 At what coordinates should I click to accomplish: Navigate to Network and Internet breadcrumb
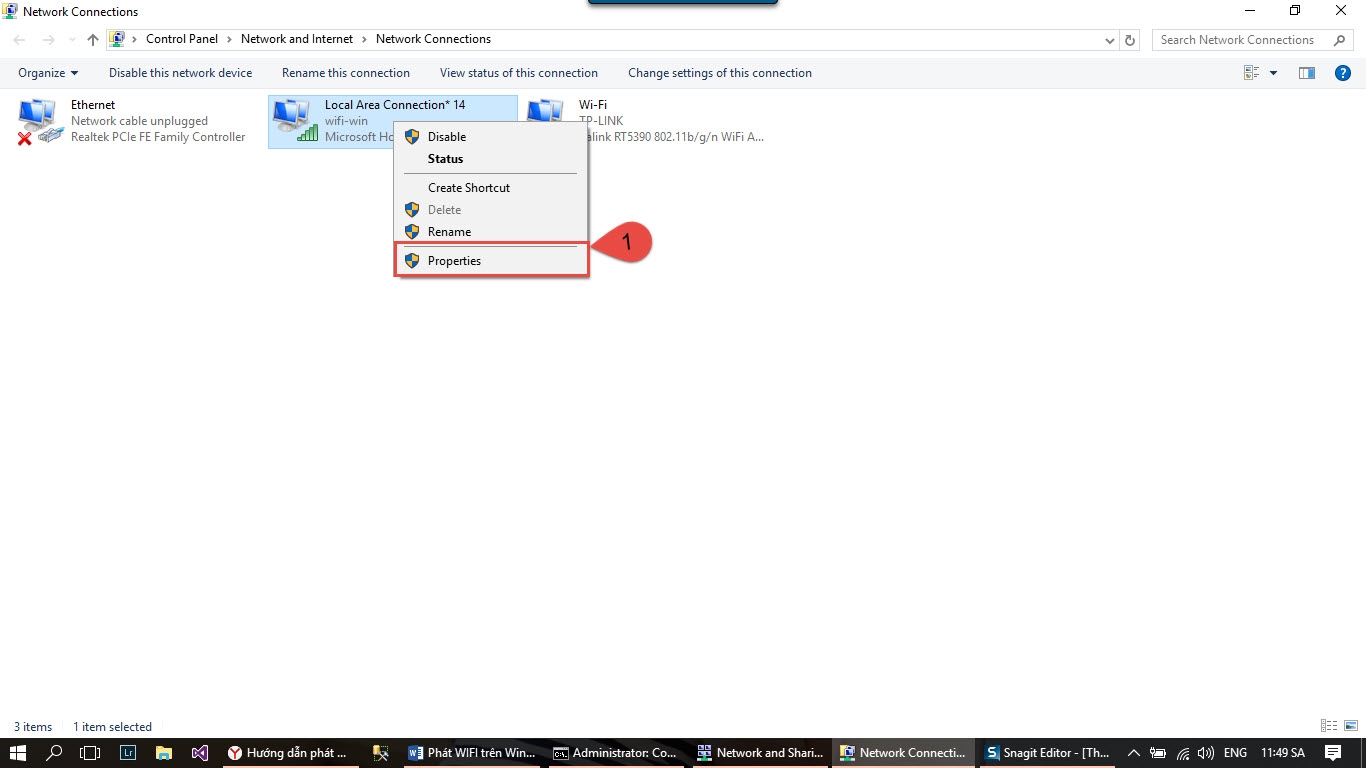point(297,39)
